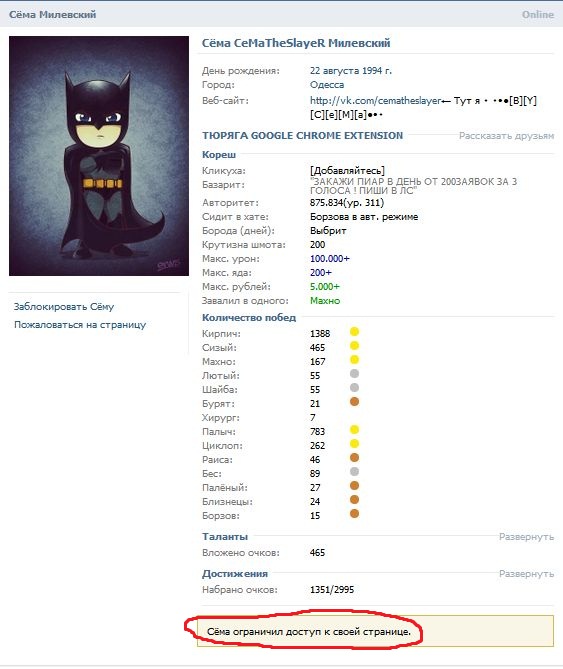Click the silver medal icon next to Лютый

click(354, 374)
